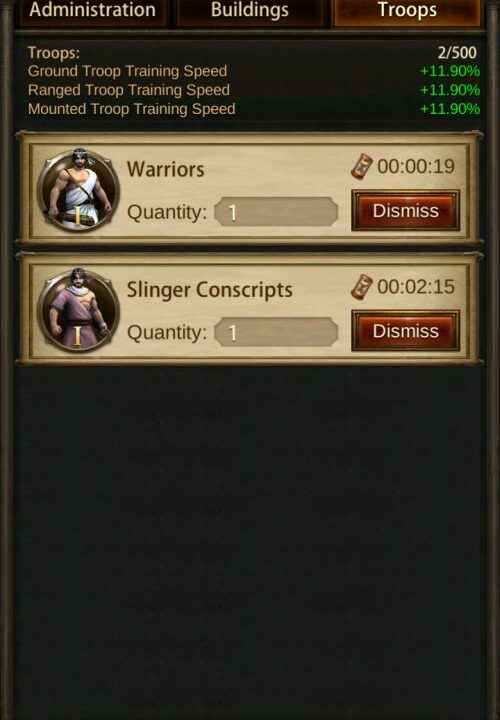Tap the tier I badge on Slinger portrait

[78, 336]
